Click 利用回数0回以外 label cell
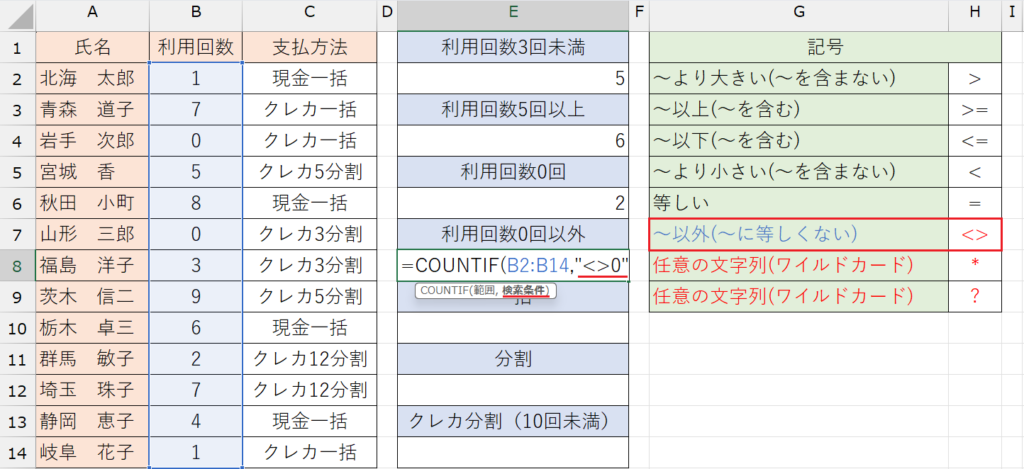This screenshot has height=469, width=1024. (513, 234)
